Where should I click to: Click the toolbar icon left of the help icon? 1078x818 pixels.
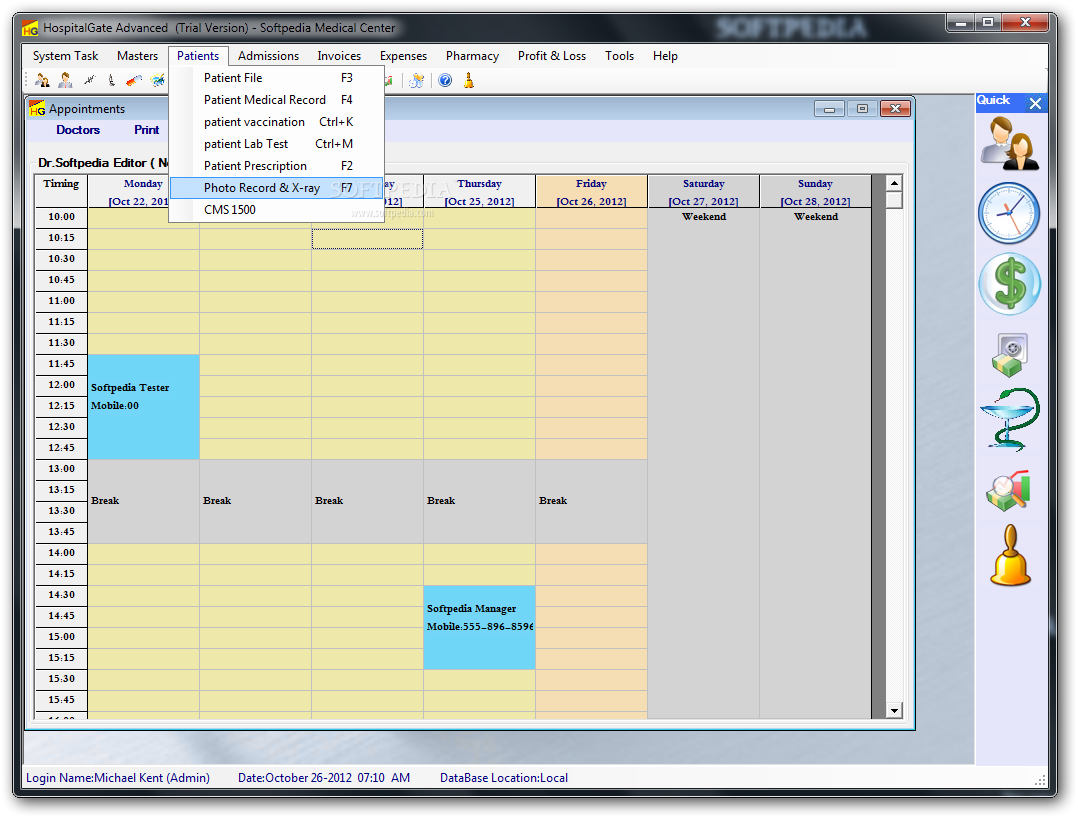point(417,80)
